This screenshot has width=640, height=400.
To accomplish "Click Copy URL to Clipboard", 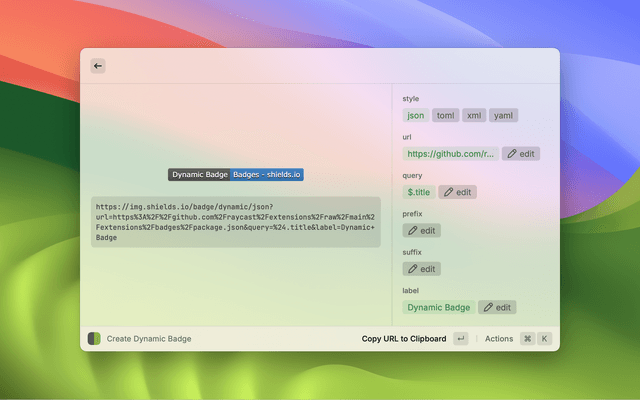I will click(404, 339).
